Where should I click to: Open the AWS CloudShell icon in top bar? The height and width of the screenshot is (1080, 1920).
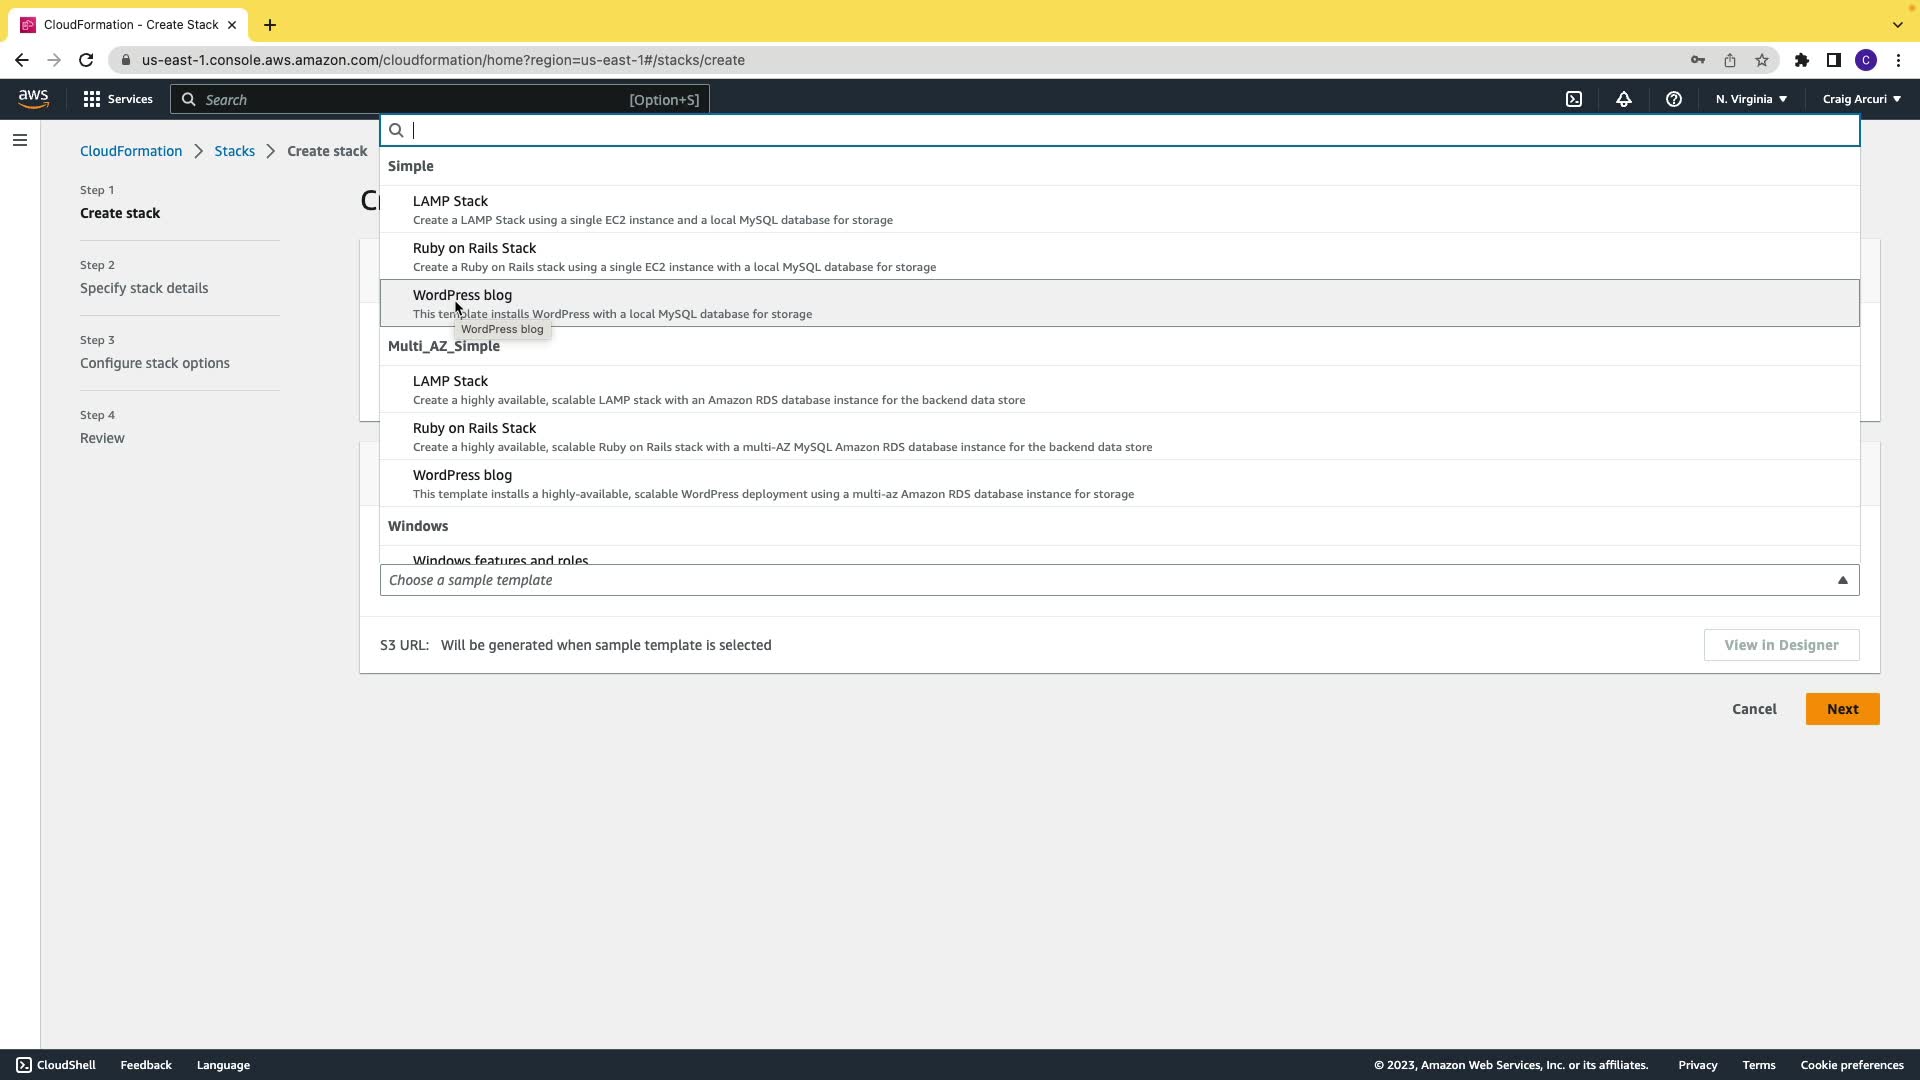pyautogui.click(x=1574, y=99)
